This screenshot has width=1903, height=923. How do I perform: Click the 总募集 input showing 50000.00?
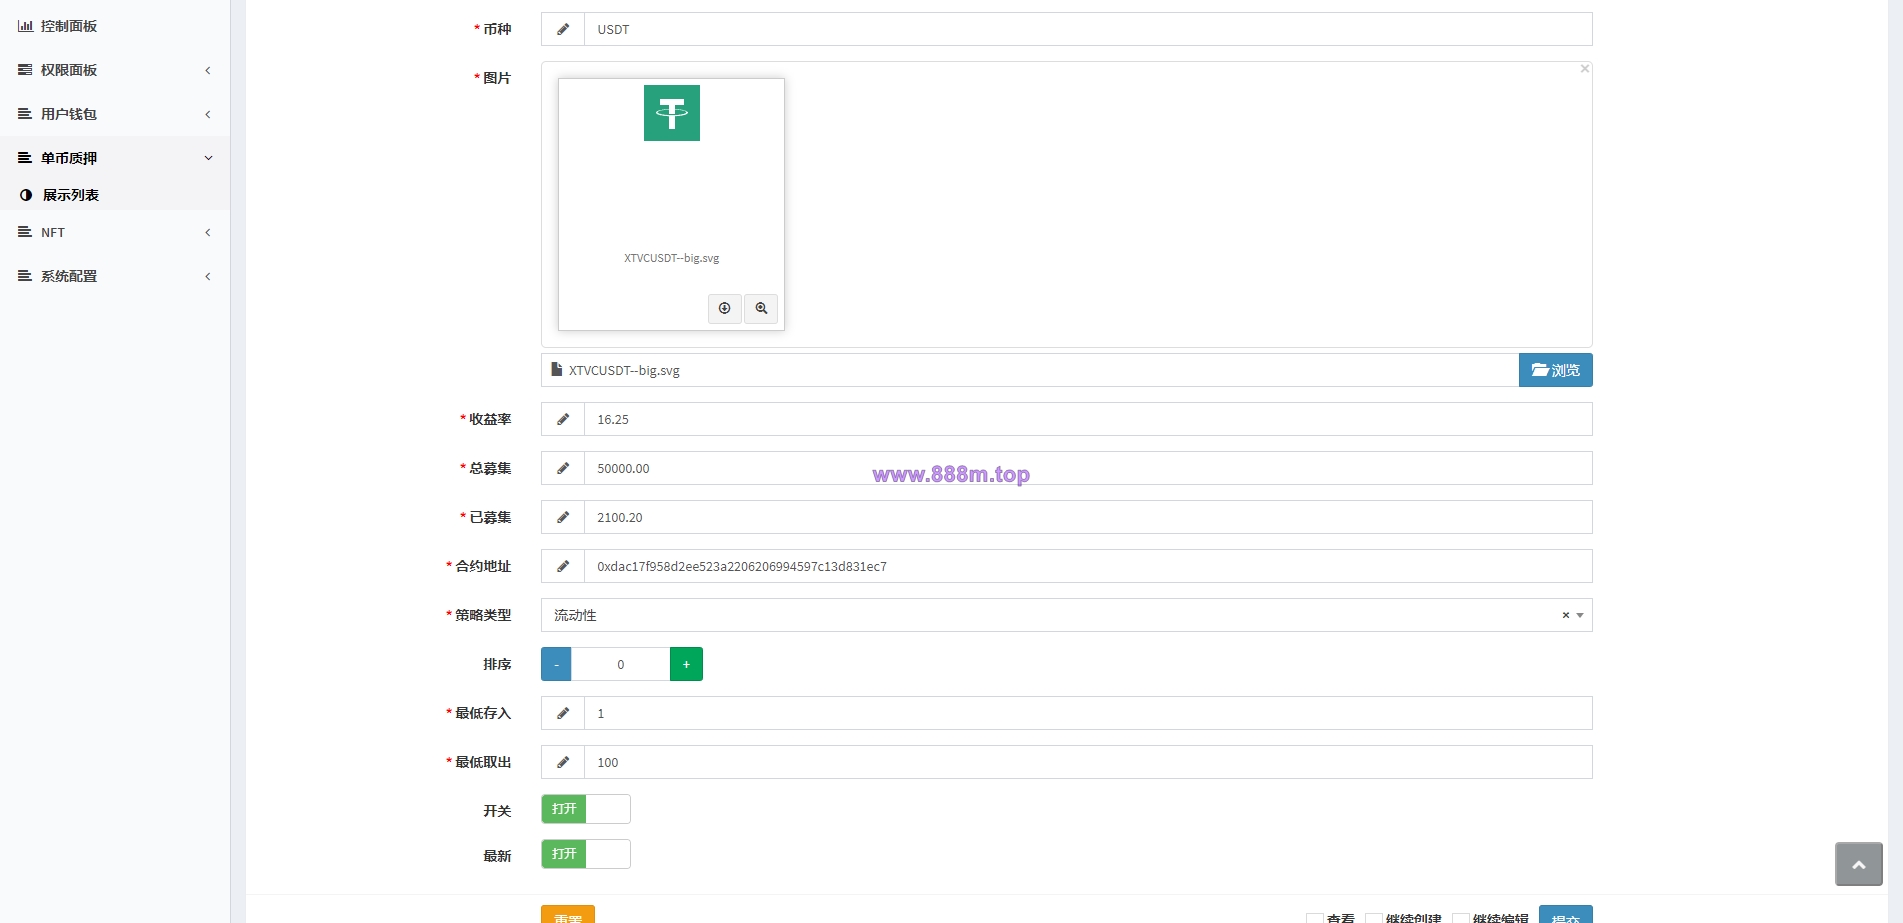tap(1088, 468)
